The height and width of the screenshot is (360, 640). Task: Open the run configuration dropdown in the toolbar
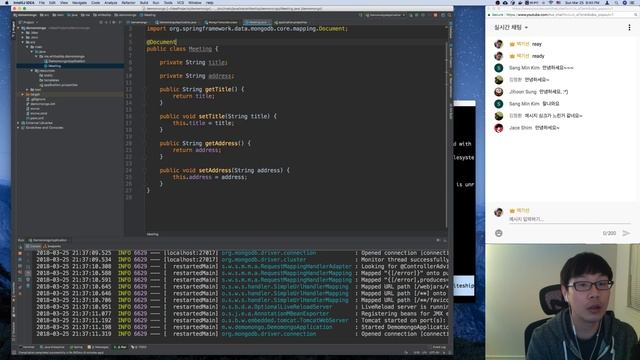[386, 15]
